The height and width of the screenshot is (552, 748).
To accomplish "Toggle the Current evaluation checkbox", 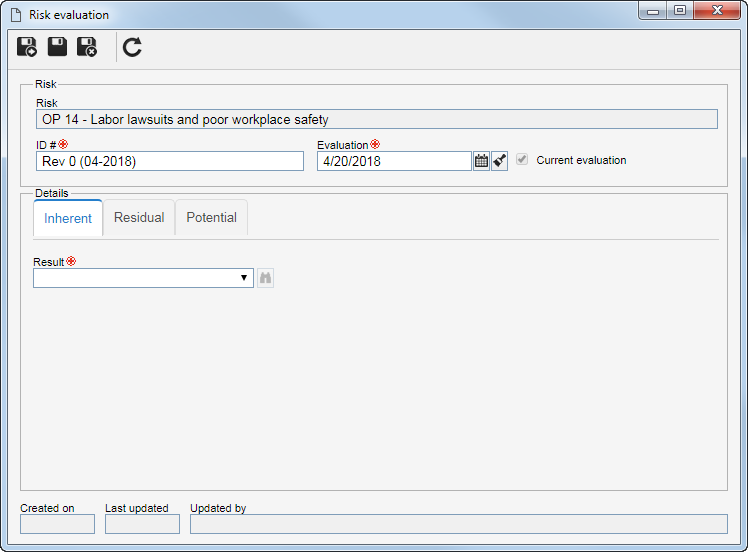I will 522,159.
